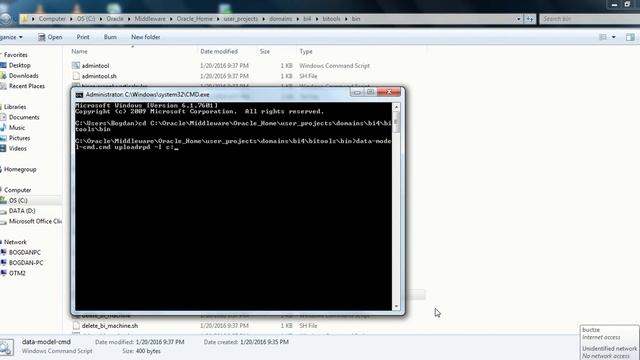Select the admintool.sh file

click(99, 76)
